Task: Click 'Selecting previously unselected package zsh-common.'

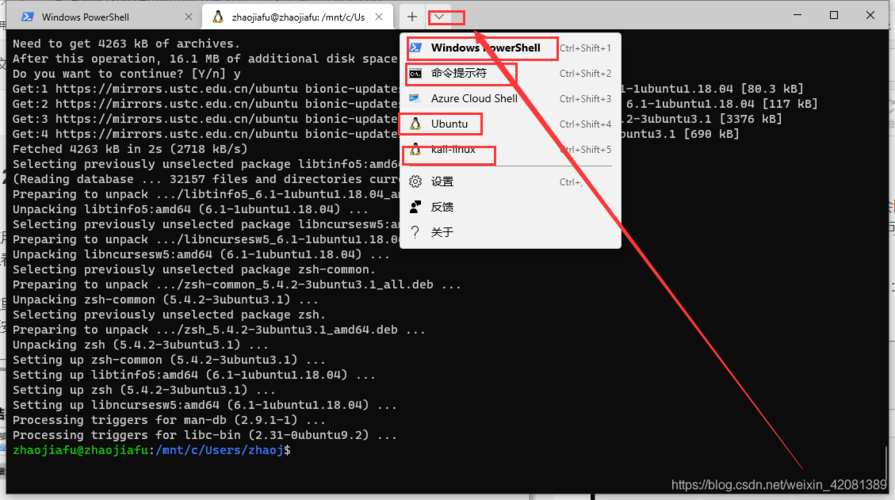Action: pyautogui.click(x=194, y=269)
